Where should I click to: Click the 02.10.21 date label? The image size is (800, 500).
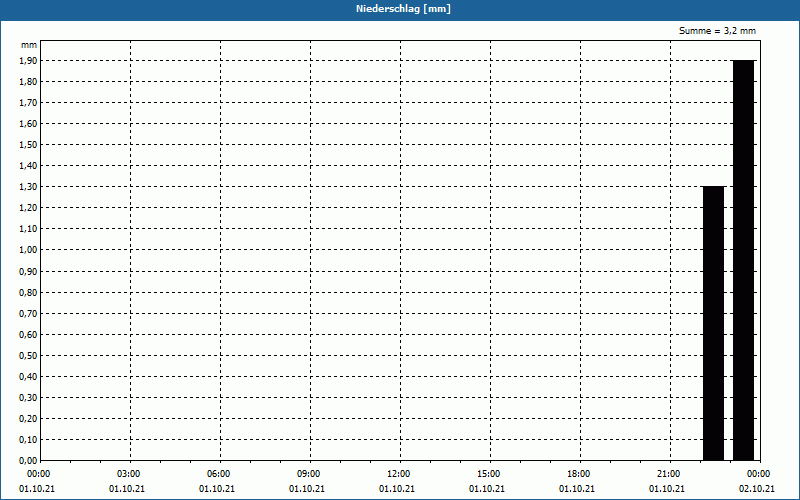tap(757, 489)
